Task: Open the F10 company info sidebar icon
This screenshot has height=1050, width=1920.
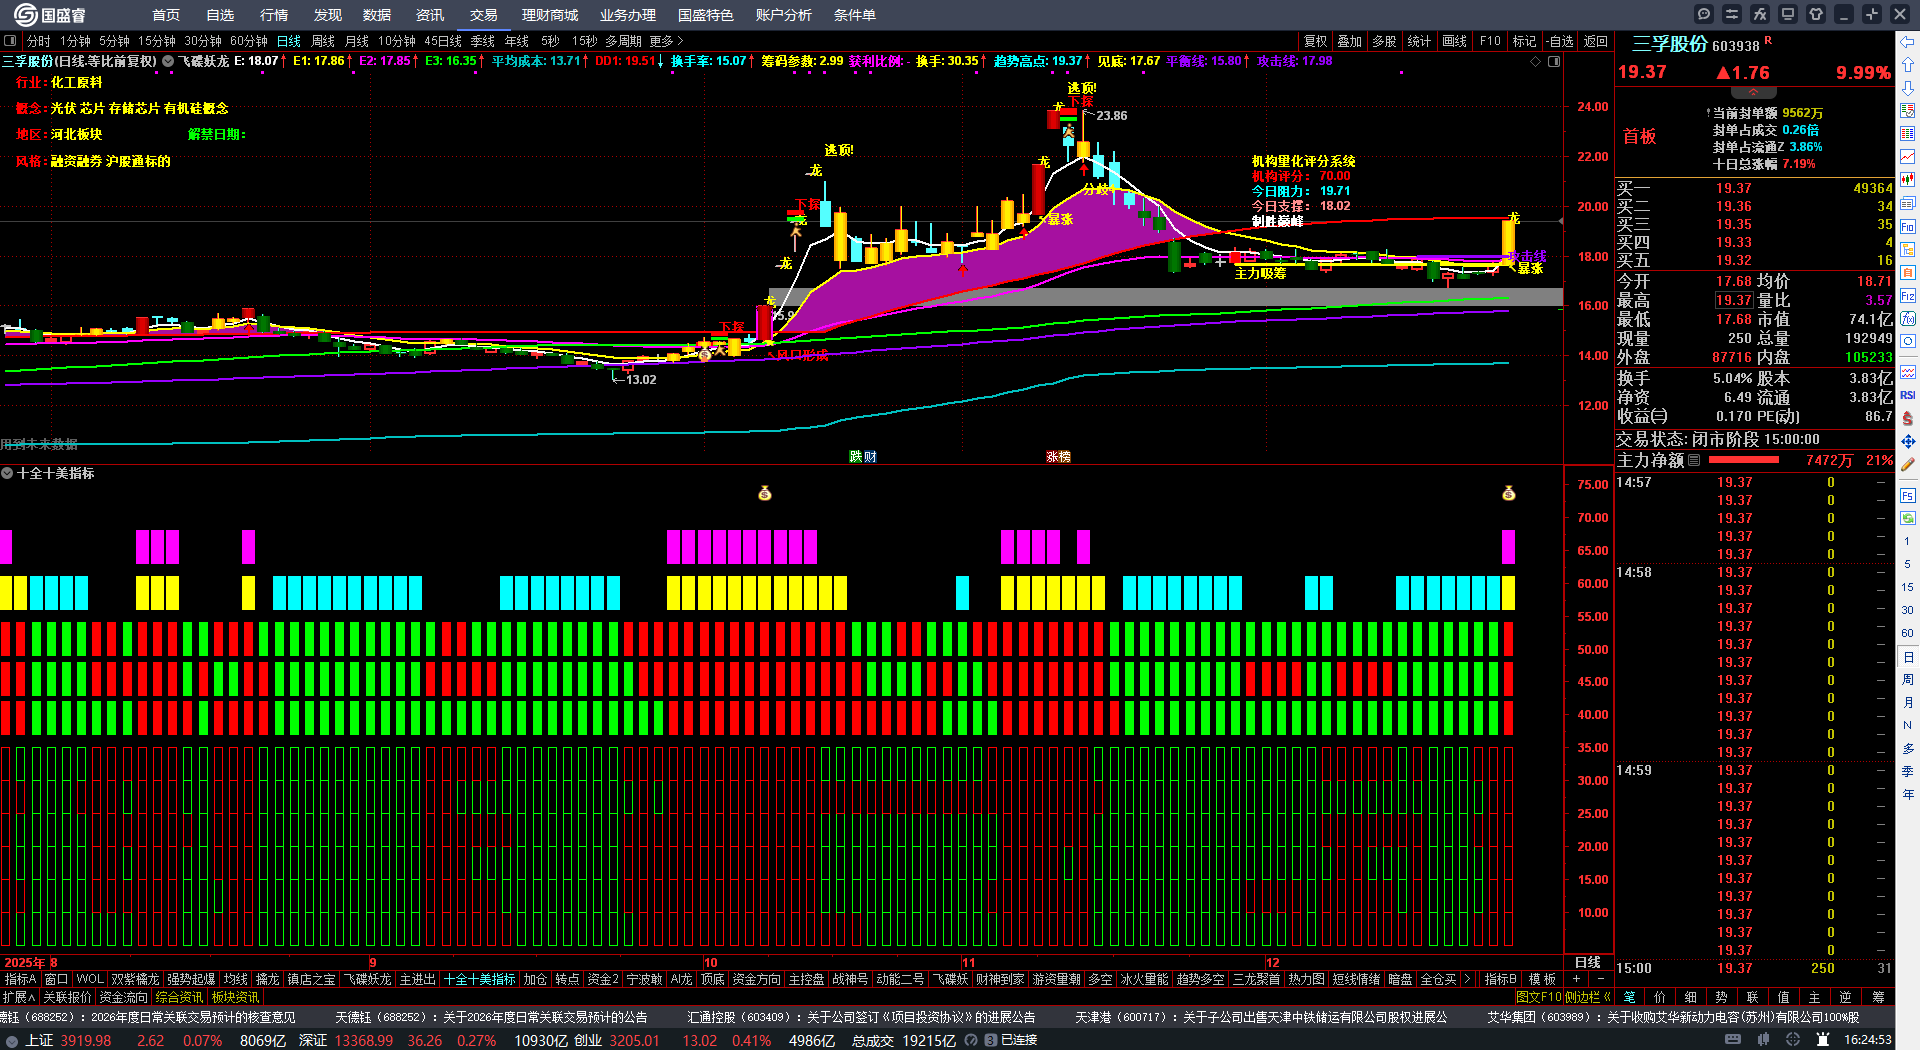Action: tap(1908, 227)
